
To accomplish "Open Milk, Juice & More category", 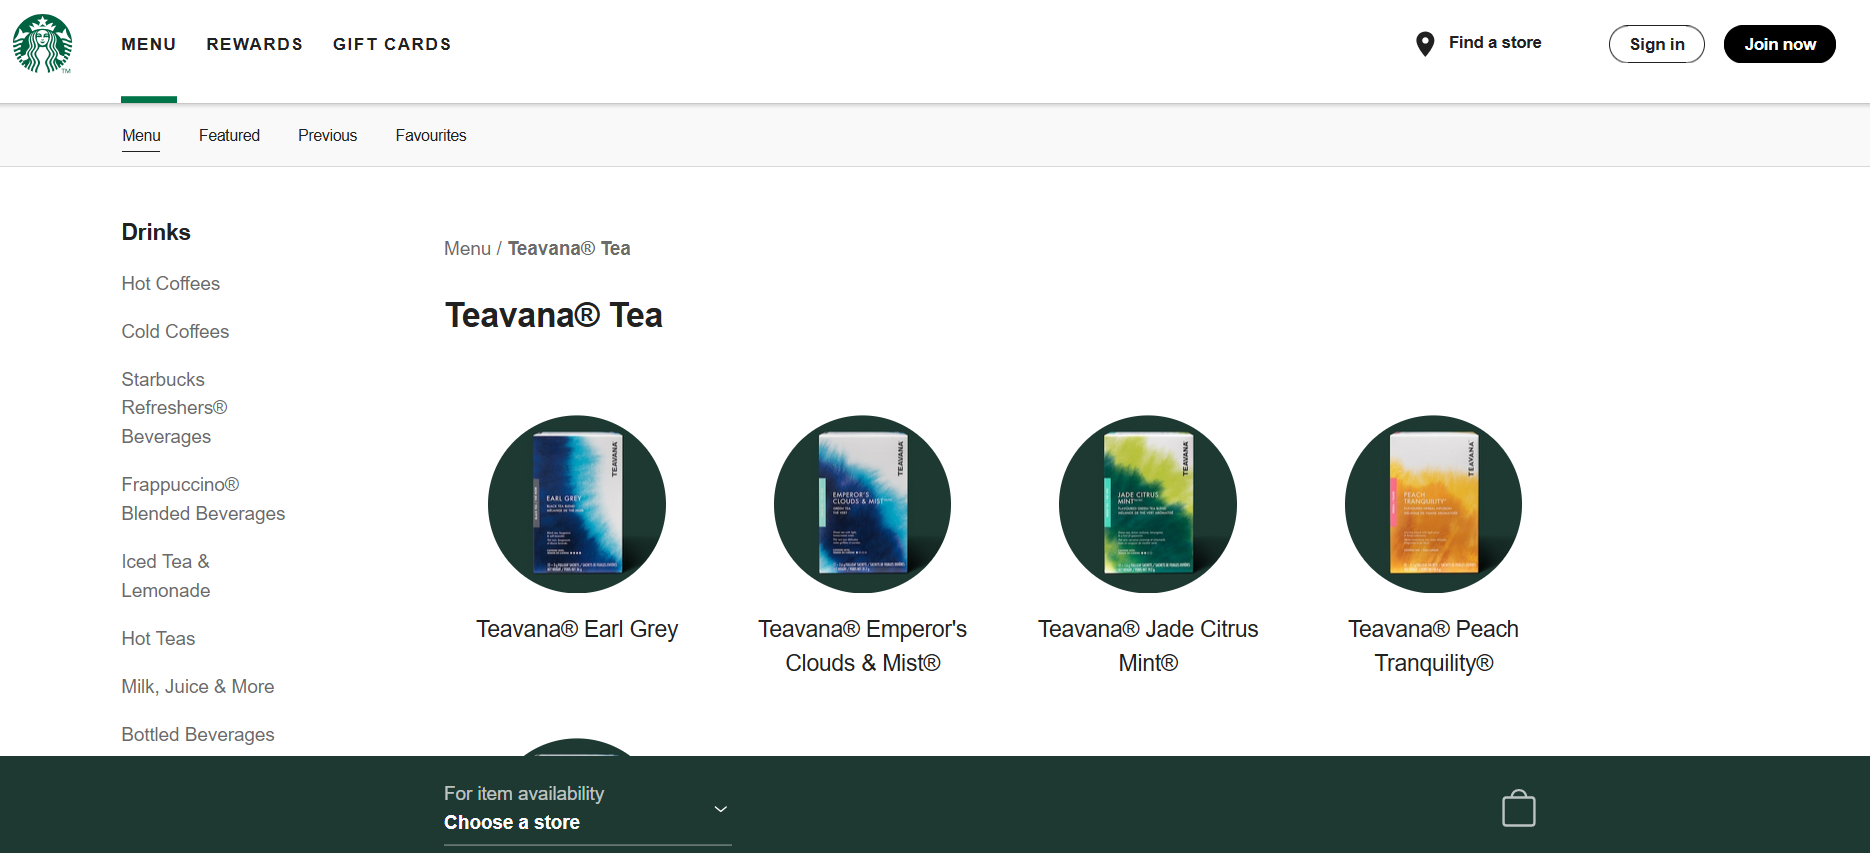I will [198, 686].
